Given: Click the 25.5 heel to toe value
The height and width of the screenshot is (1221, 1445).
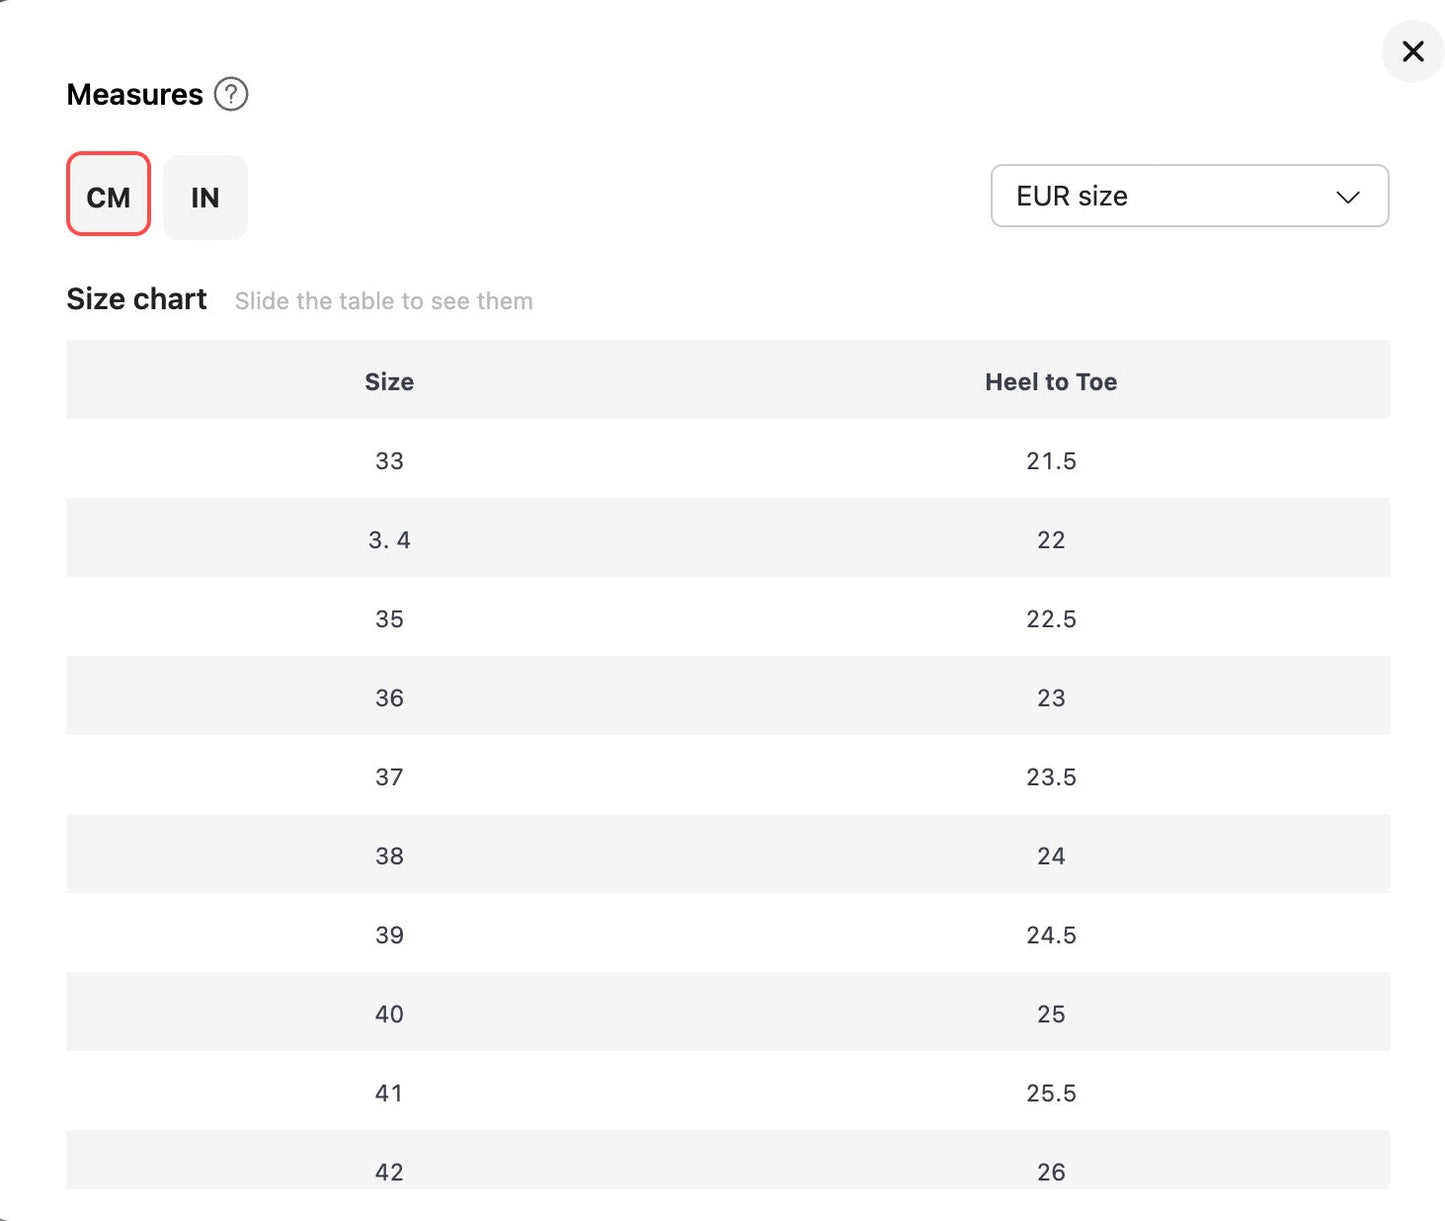Looking at the screenshot, I should tap(1050, 1093).
